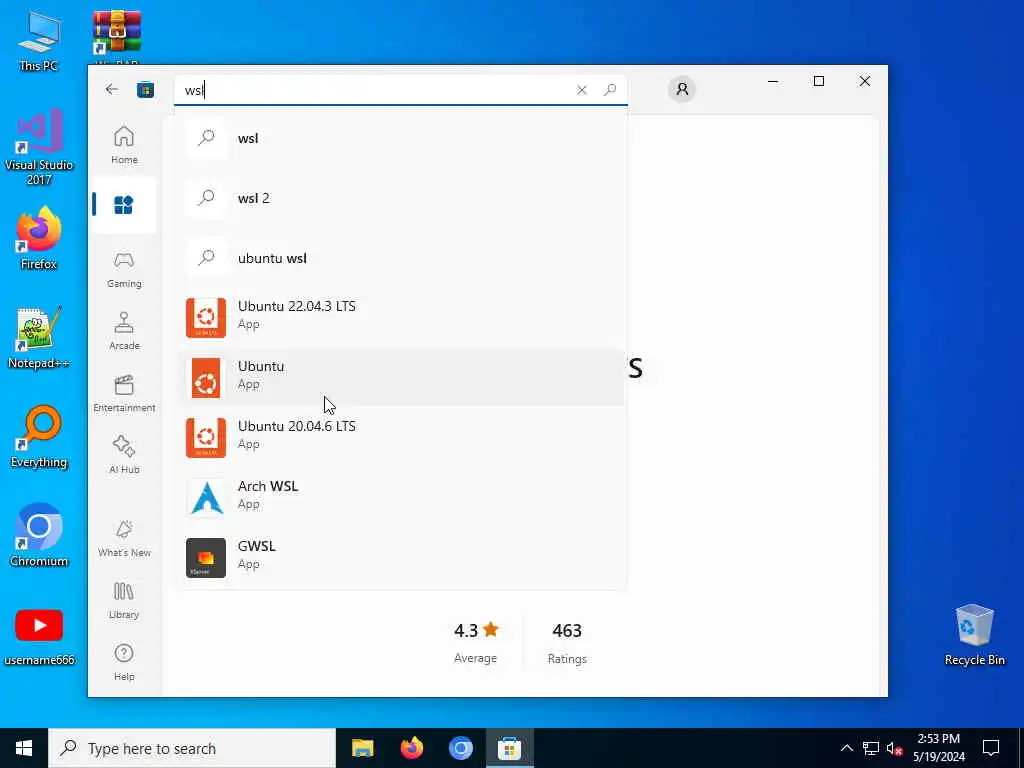Click the Arch WSL logo icon
Viewport: 1024px width, 768px height.
206,498
